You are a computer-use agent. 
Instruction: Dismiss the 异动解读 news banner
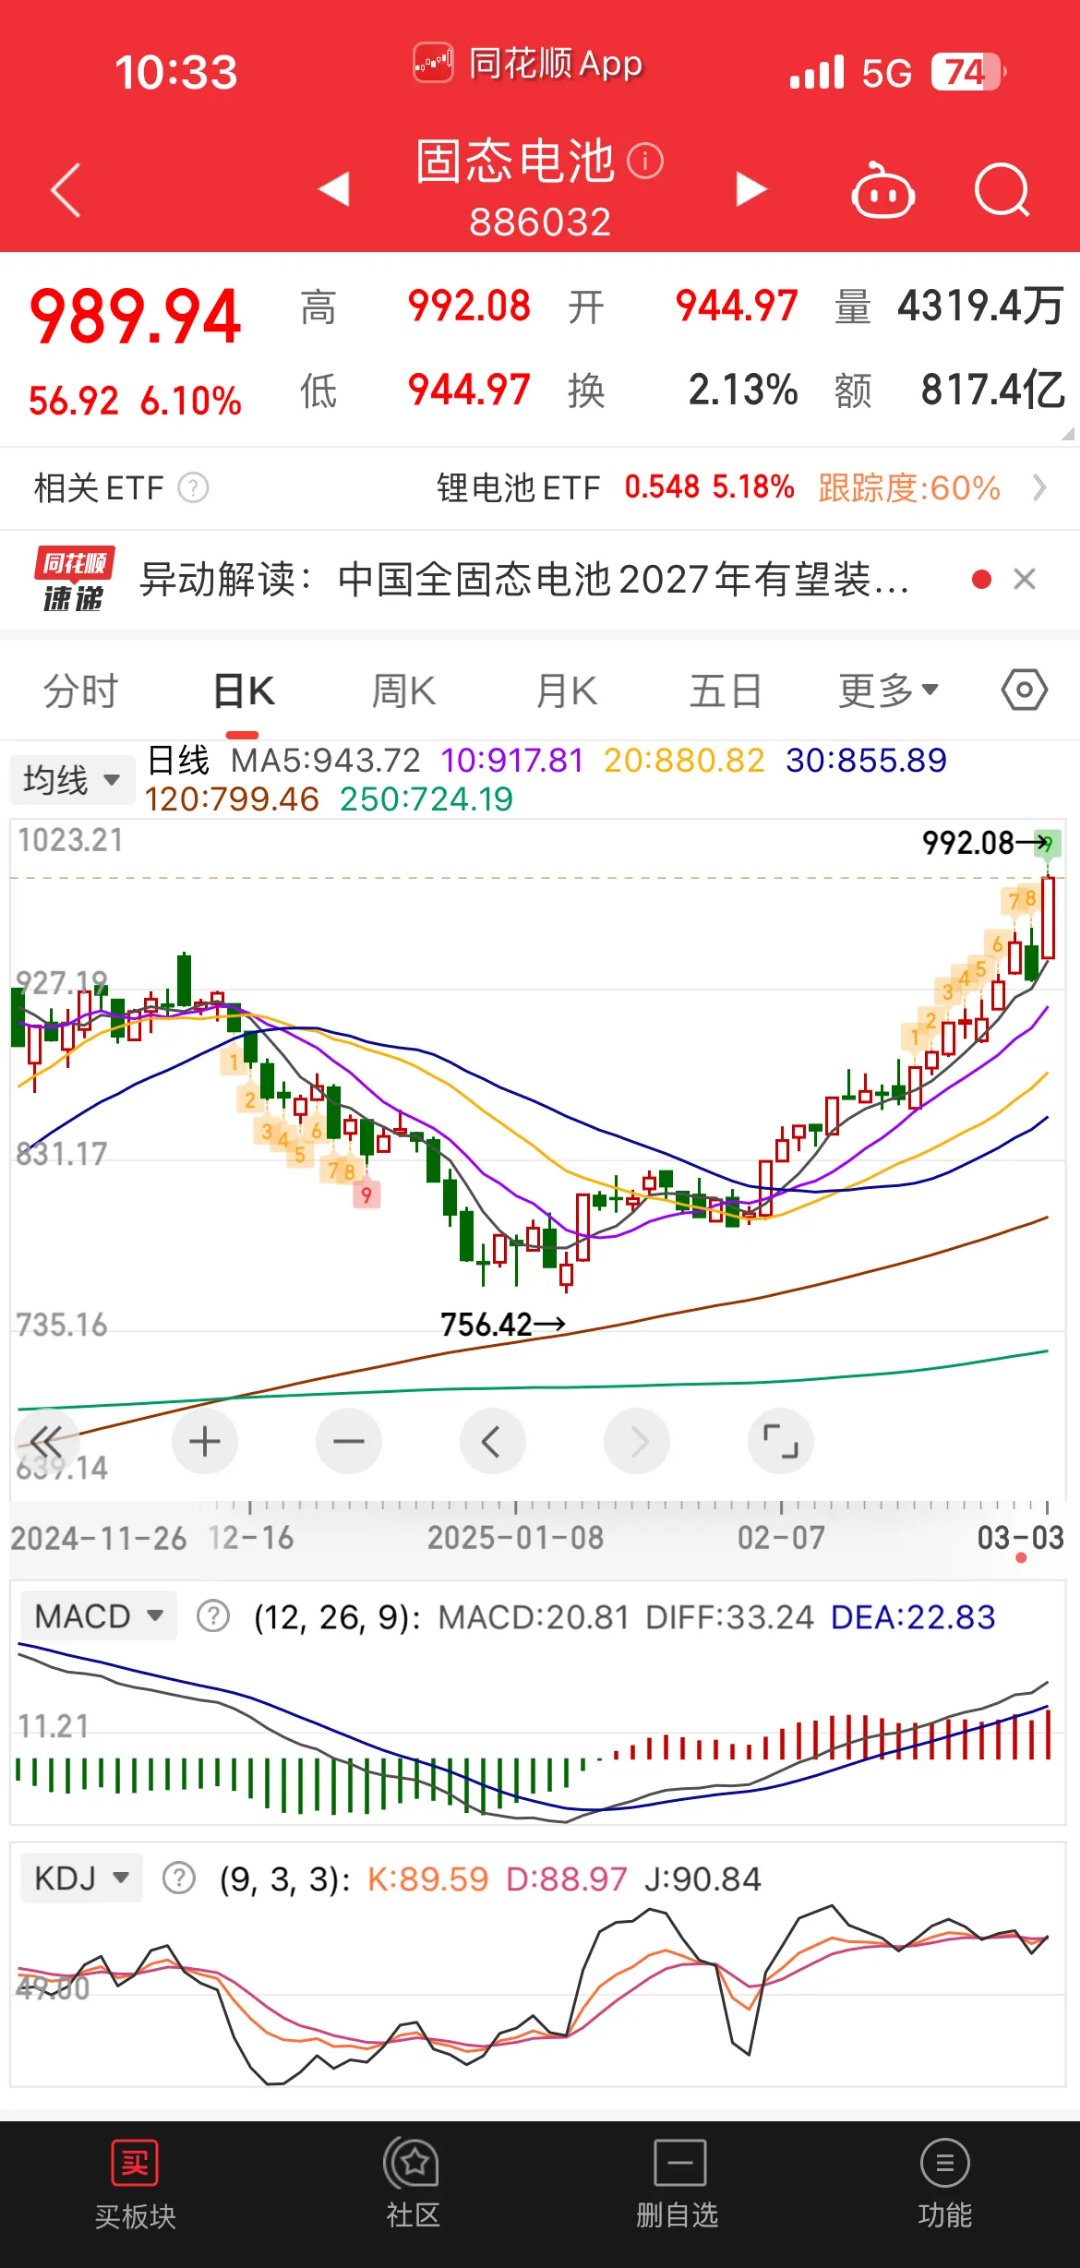pyautogui.click(x=1024, y=579)
